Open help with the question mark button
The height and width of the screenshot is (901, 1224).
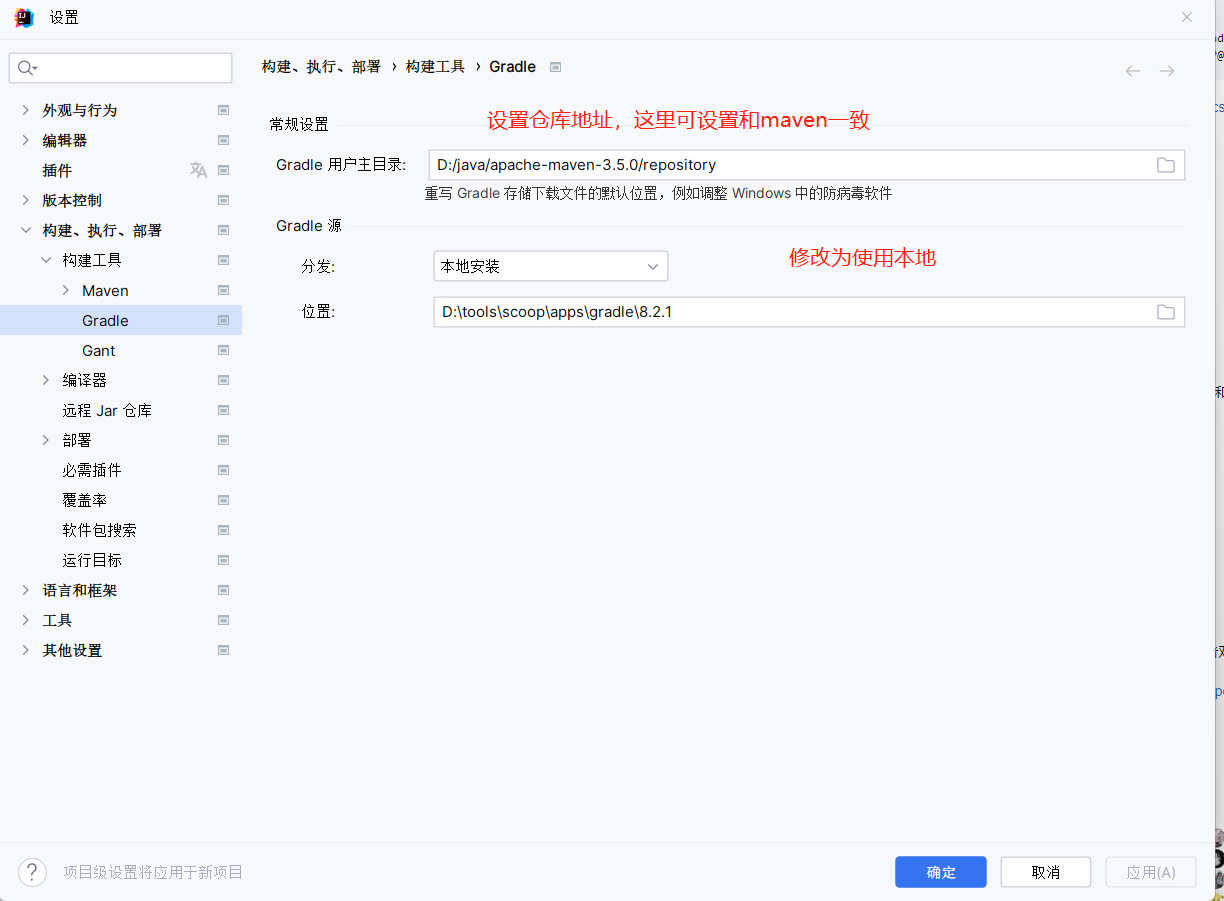tap(32, 872)
